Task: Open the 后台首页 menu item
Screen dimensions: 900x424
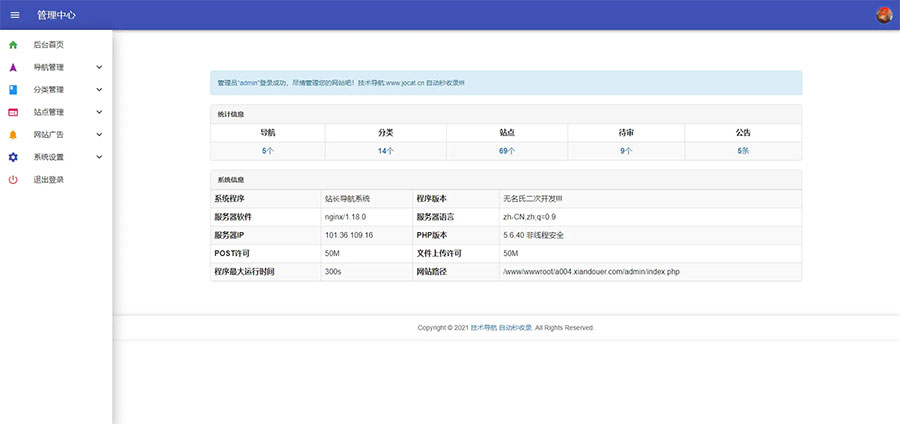Action: click(49, 45)
